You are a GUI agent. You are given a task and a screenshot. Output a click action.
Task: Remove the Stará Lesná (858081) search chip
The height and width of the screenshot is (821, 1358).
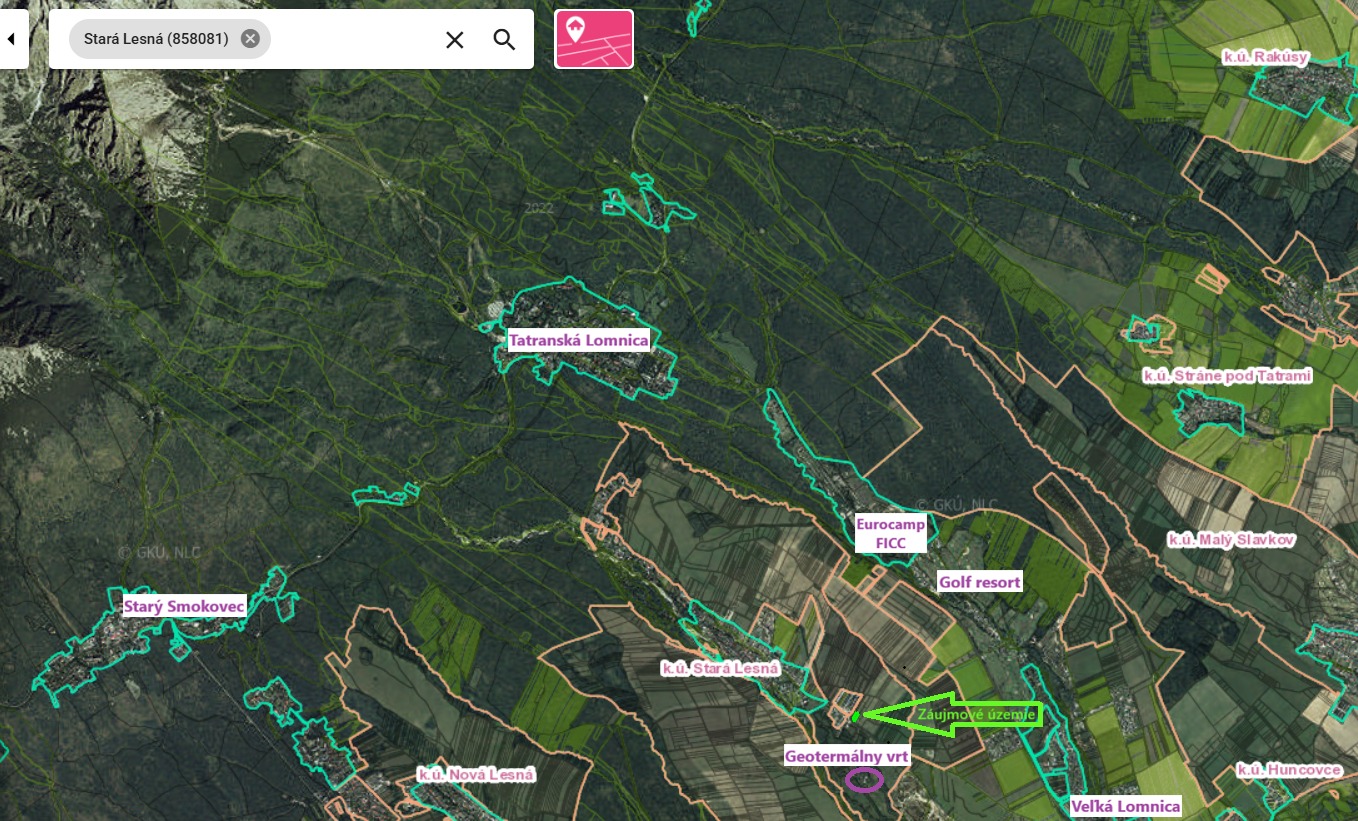[250, 39]
